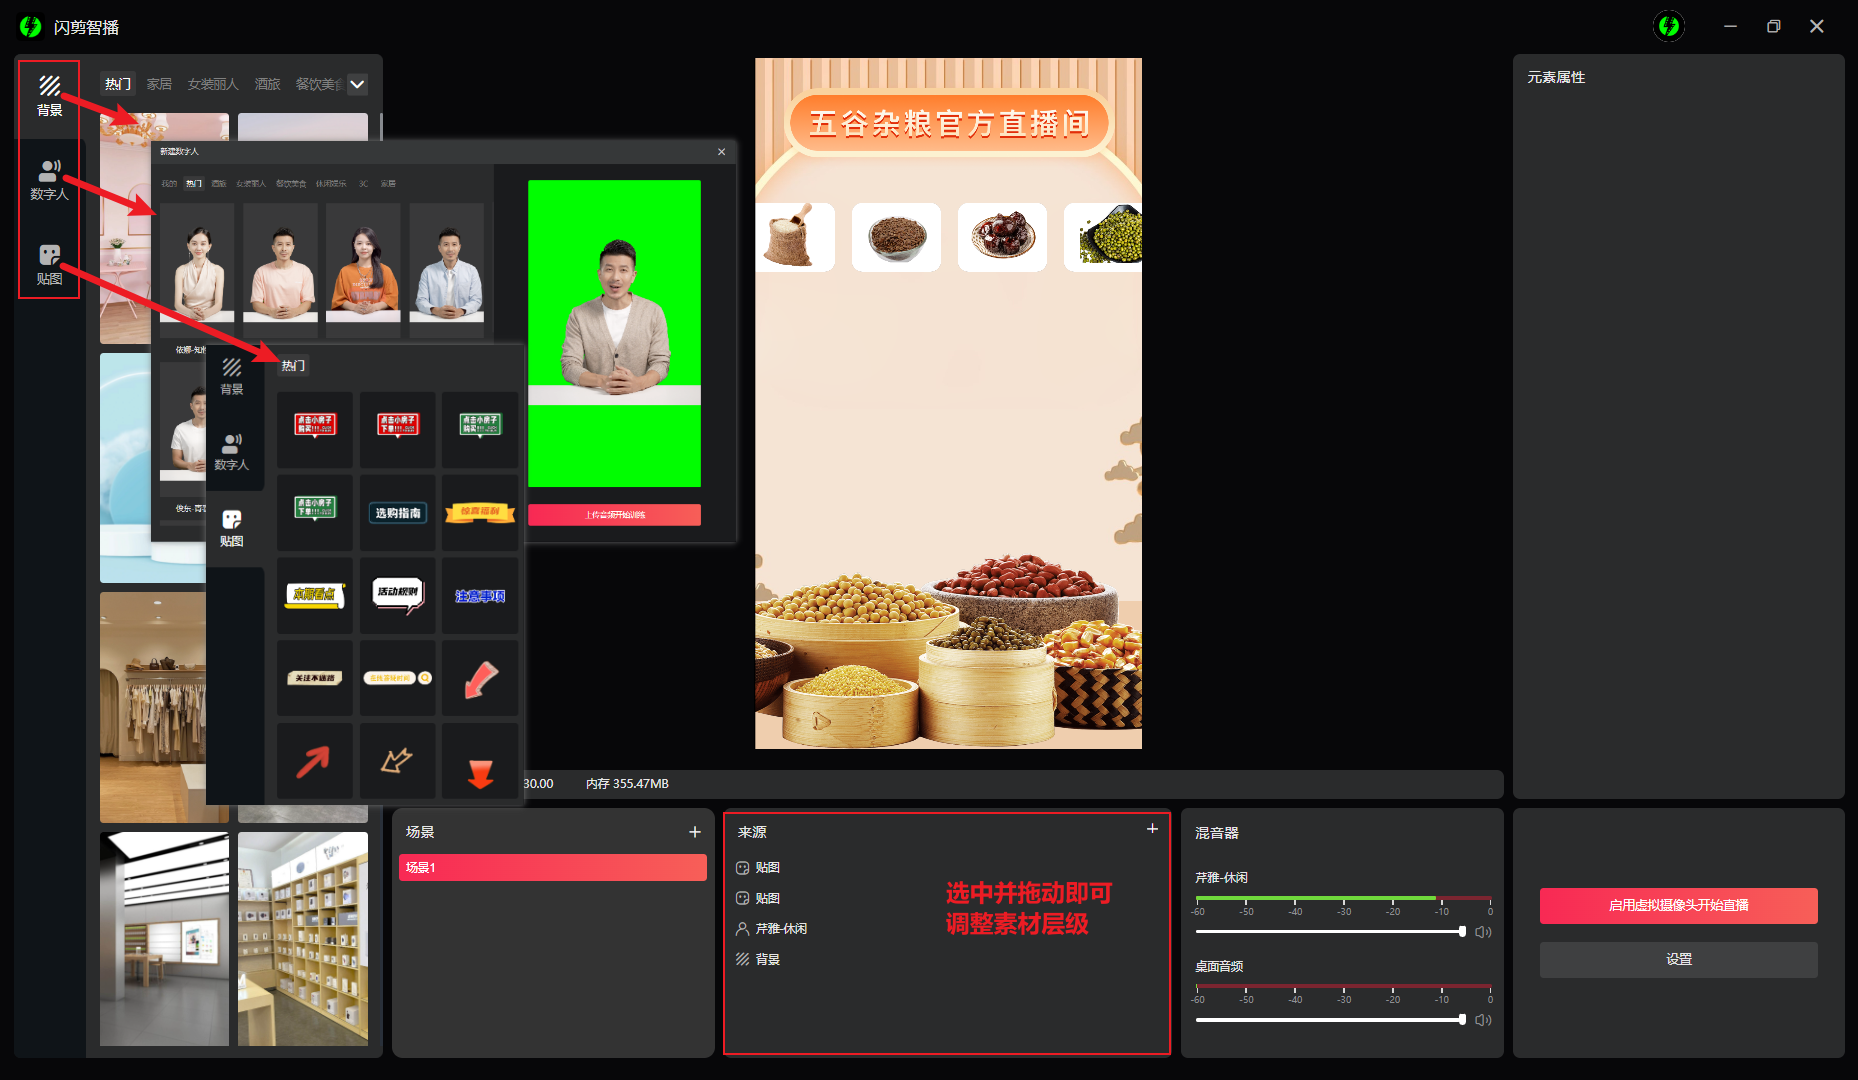
Task: Expand the background category dropdown arrow
Action: tap(357, 84)
